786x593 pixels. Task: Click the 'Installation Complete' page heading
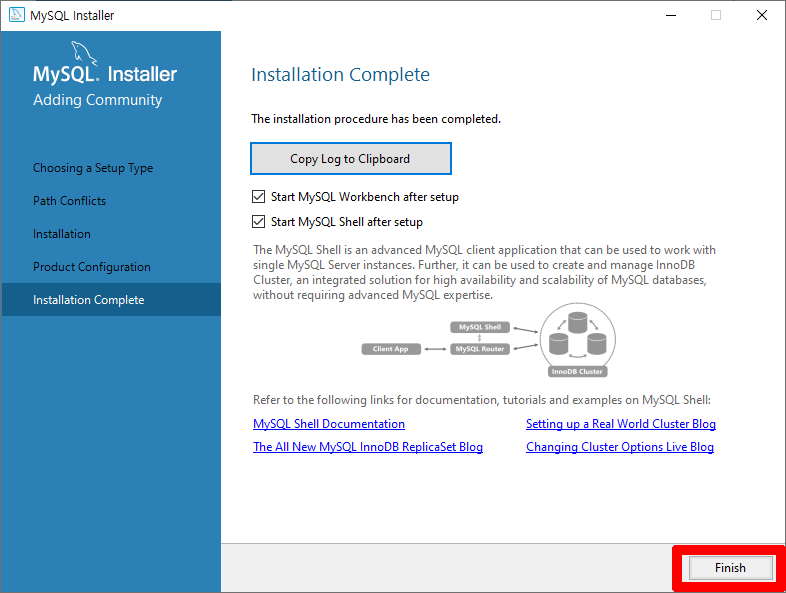(340, 75)
